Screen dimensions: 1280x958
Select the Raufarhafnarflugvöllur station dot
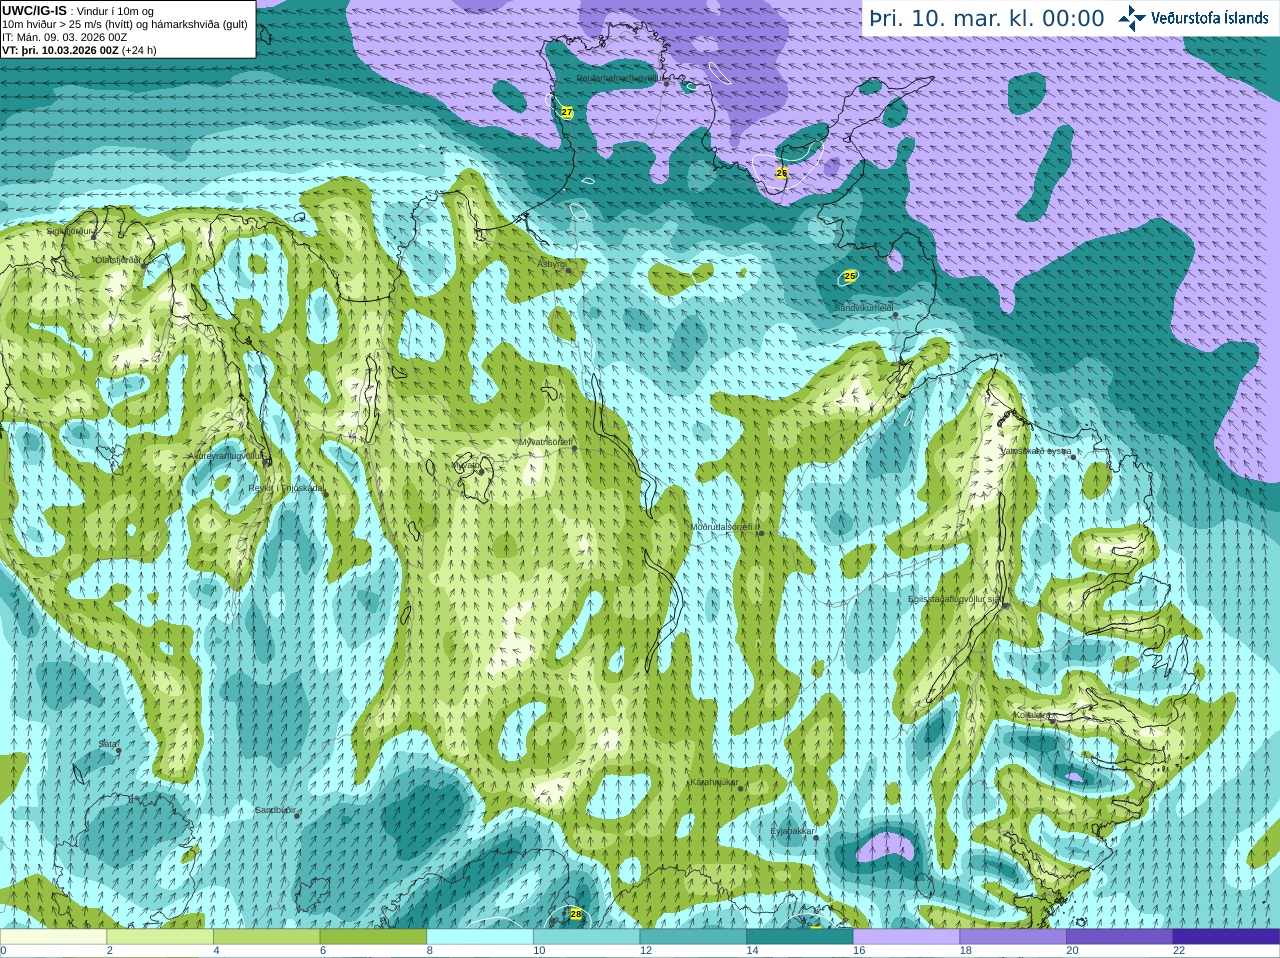[666, 83]
